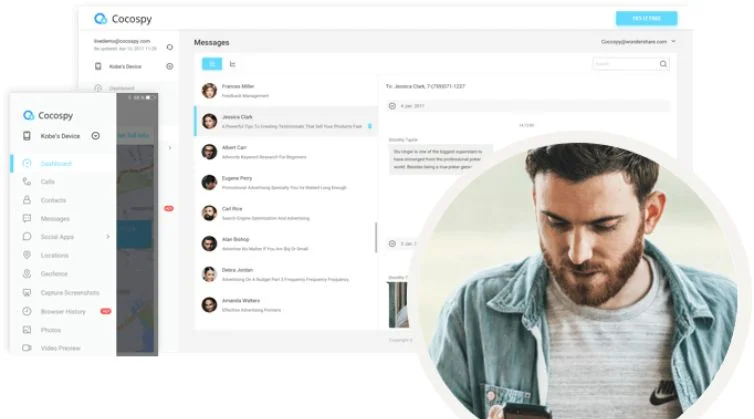Select the Amanda Walters conversation name
This screenshot has width=754, height=419.
click(x=241, y=301)
